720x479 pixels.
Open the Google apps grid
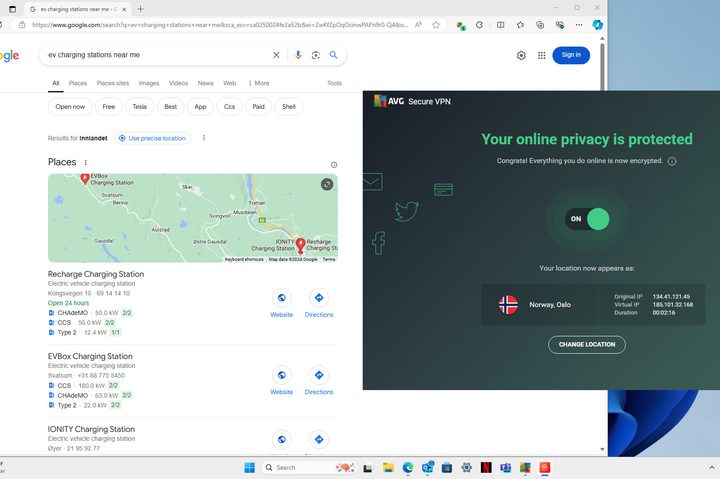542,56
